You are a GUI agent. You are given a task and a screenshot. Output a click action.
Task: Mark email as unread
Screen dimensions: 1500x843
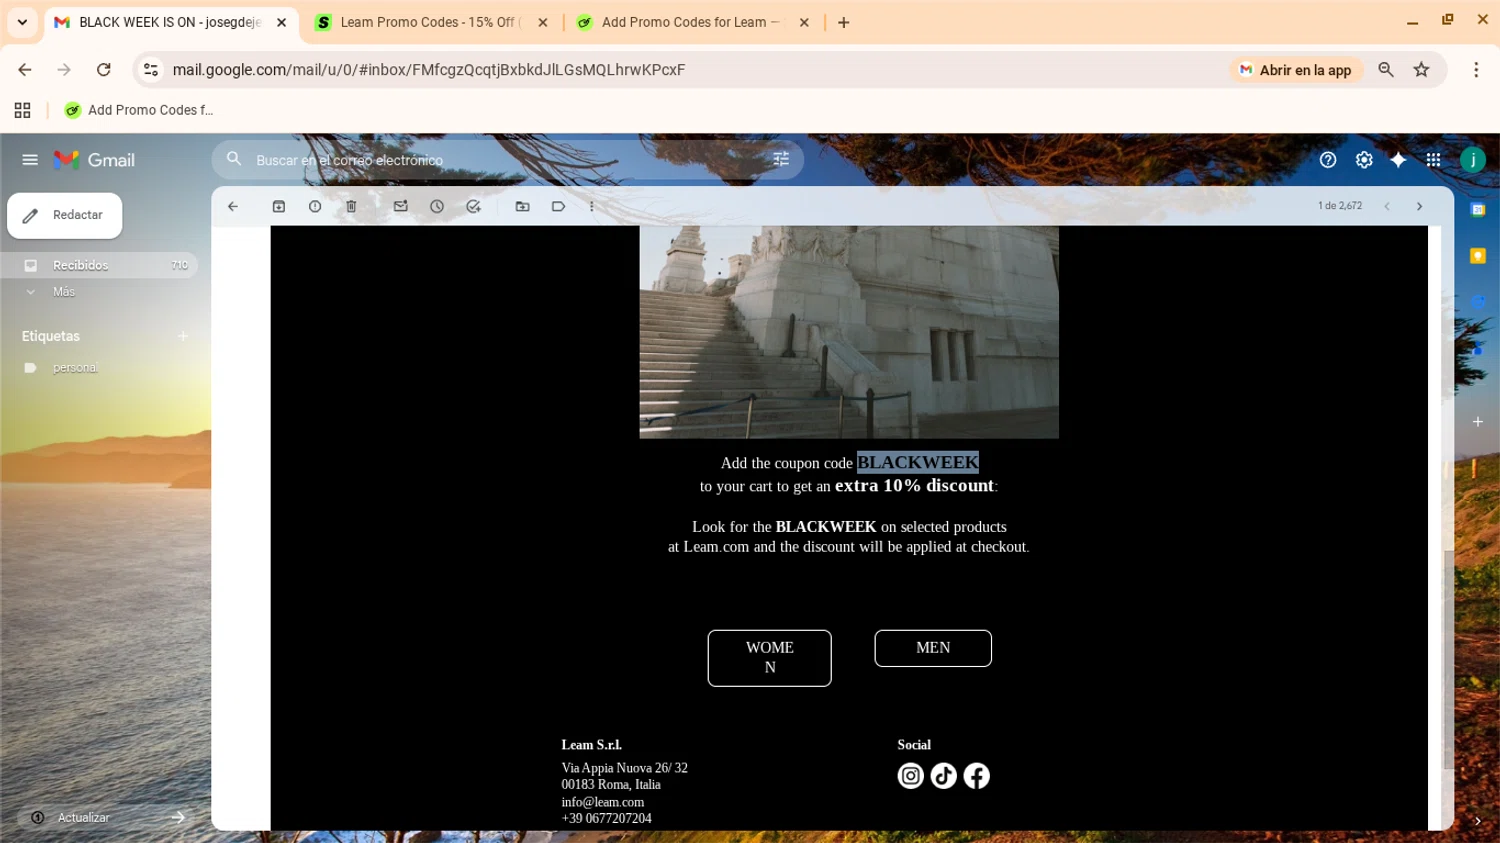click(x=401, y=207)
